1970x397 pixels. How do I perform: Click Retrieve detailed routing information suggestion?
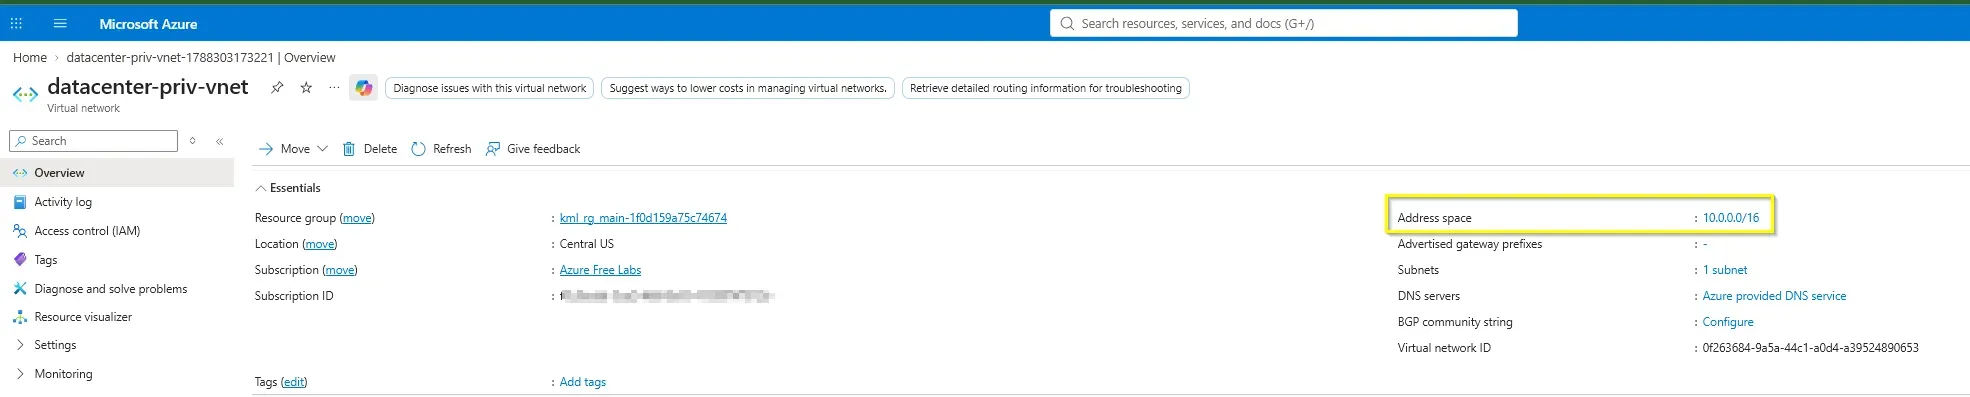(1046, 88)
